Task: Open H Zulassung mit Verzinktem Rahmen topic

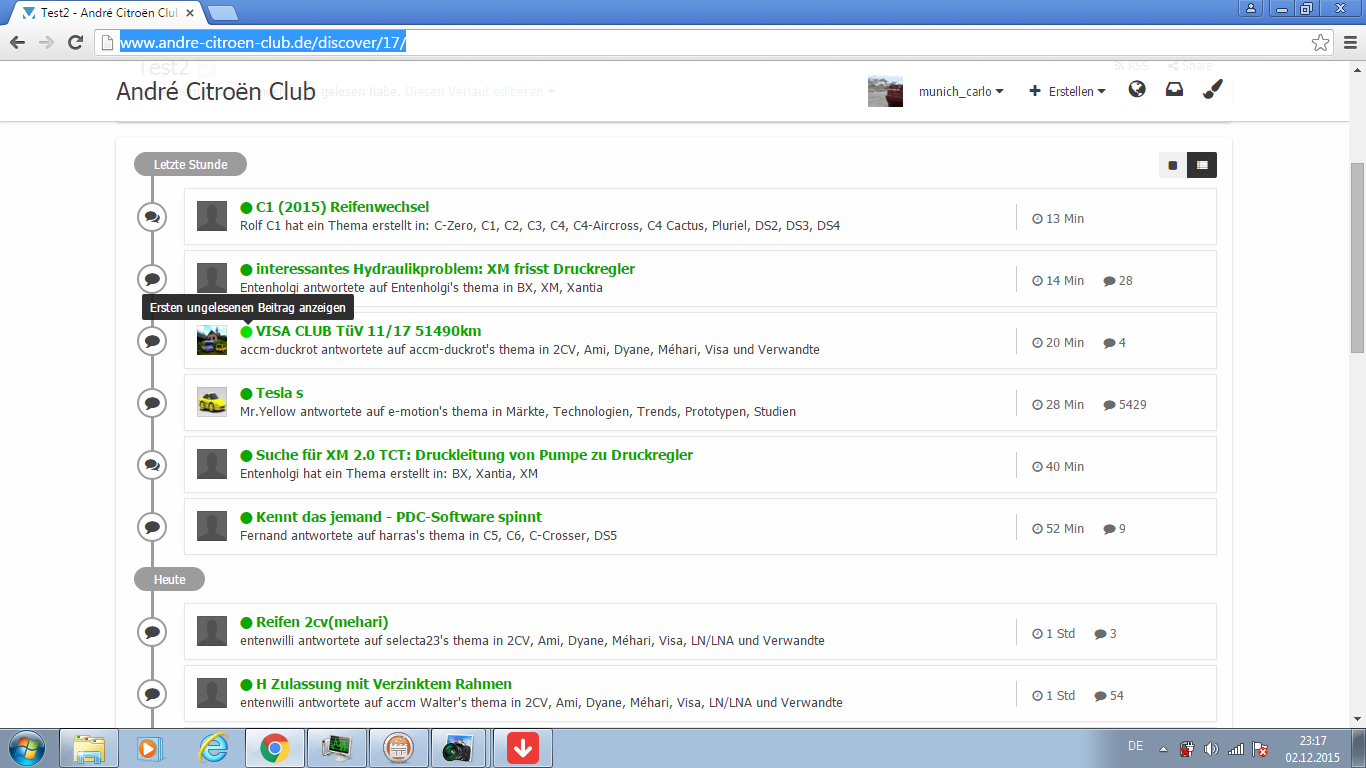Action: [x=384, y=684]
